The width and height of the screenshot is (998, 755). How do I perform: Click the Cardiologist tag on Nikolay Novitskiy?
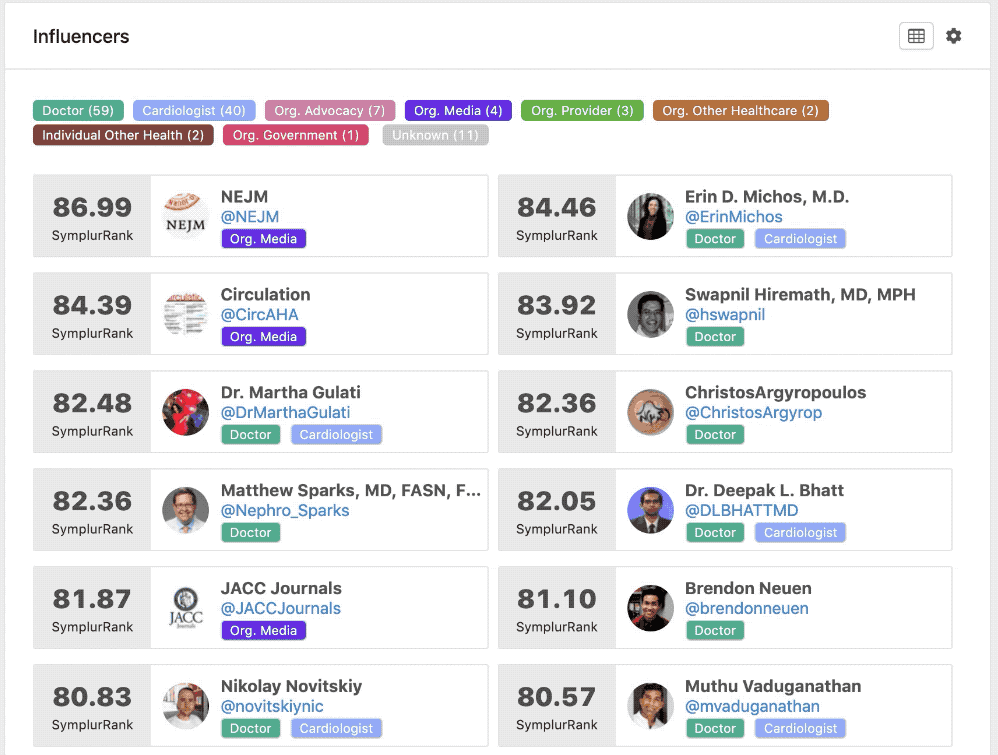pos(337,728)
